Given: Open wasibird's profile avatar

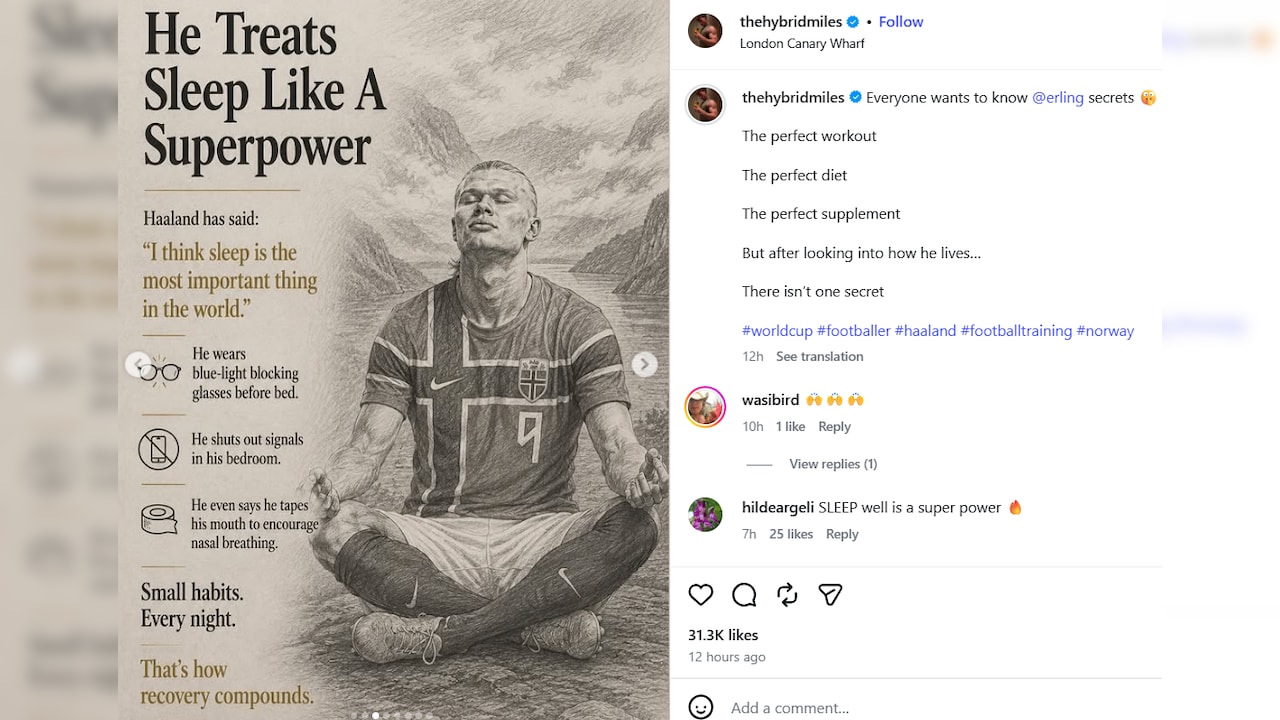Looking at the screenshot, I should coord(705,407).
